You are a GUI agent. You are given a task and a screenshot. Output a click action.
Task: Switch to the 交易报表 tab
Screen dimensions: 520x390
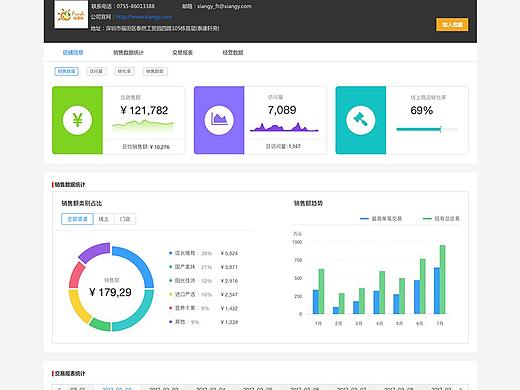[182, 53]
